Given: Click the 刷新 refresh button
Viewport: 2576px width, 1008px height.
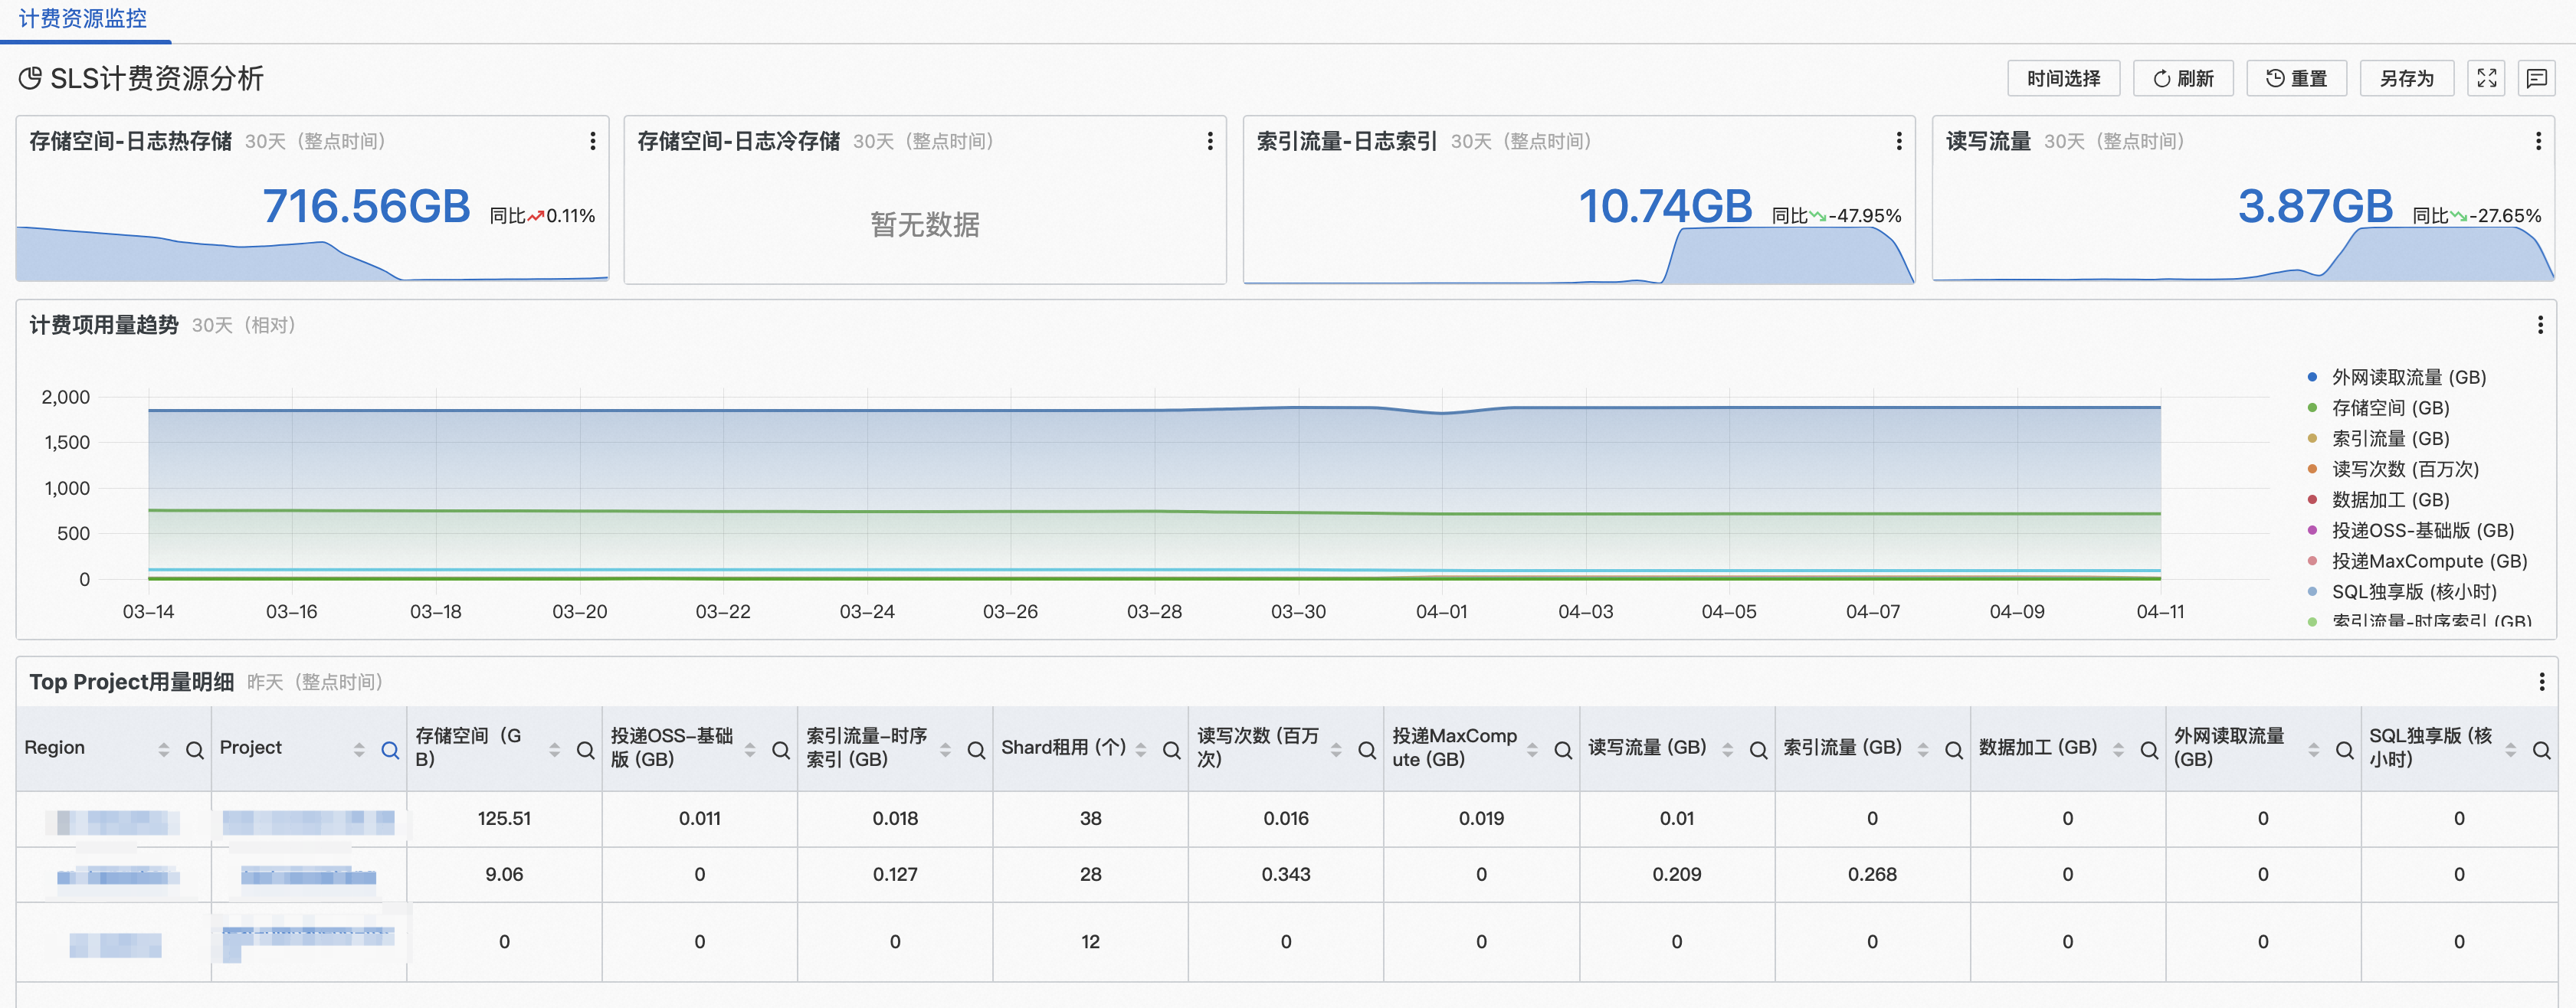Looking at the screenshot, I should 2183,78.
